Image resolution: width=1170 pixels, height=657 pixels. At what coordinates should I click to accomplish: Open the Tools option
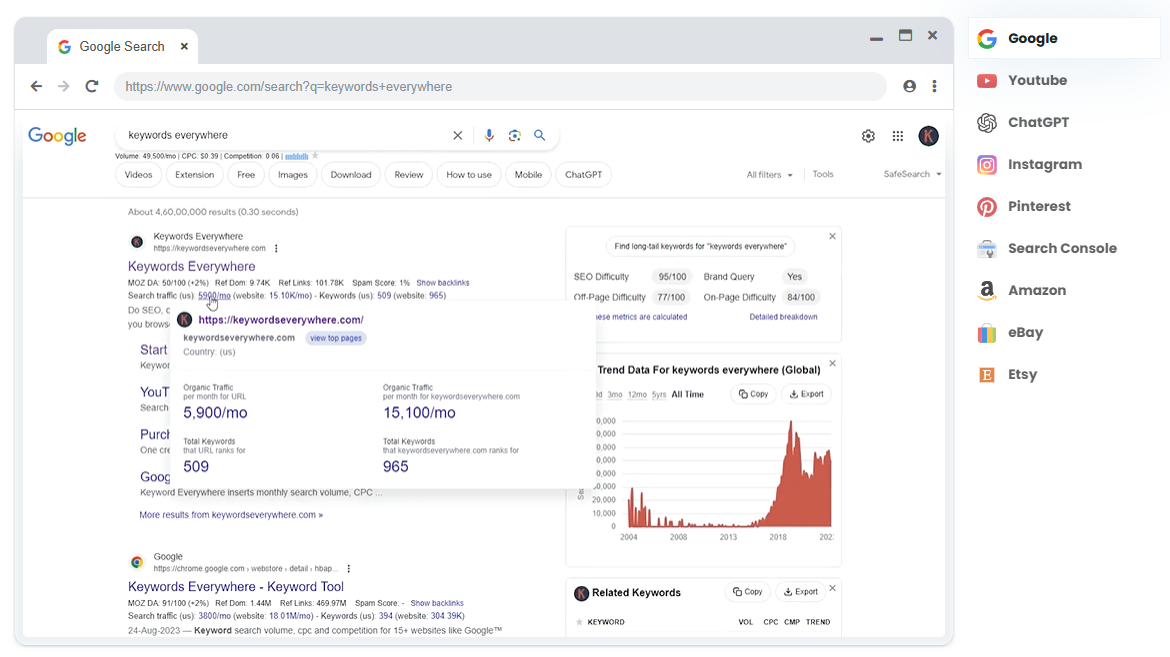[823, 174]
